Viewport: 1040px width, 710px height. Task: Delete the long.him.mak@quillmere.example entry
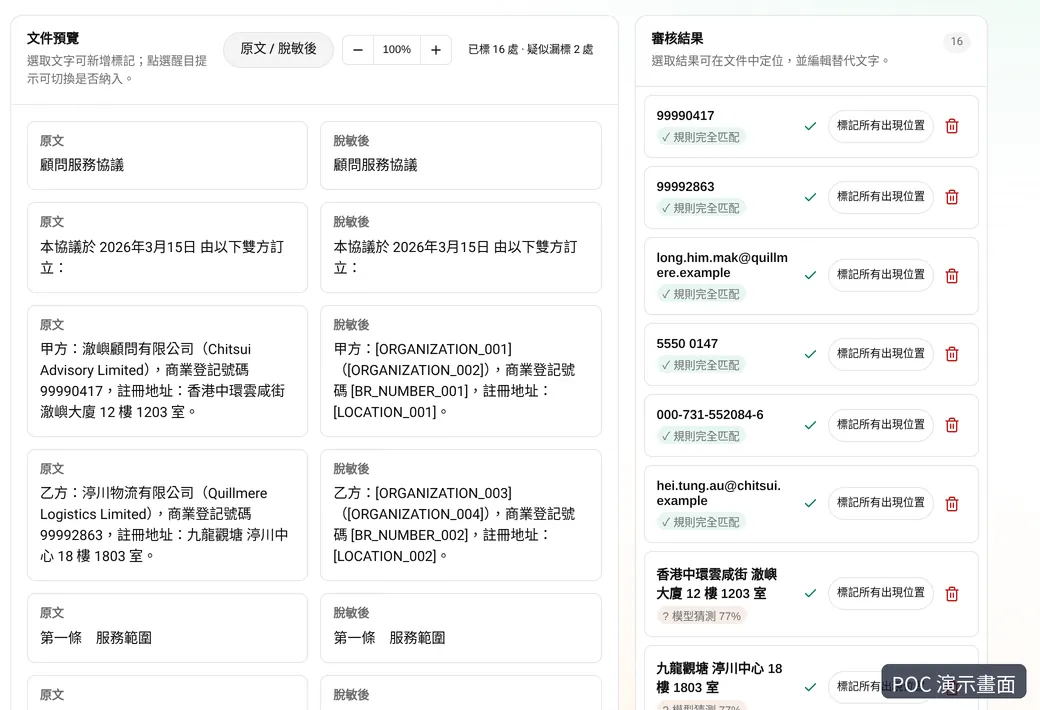[952, 275]
